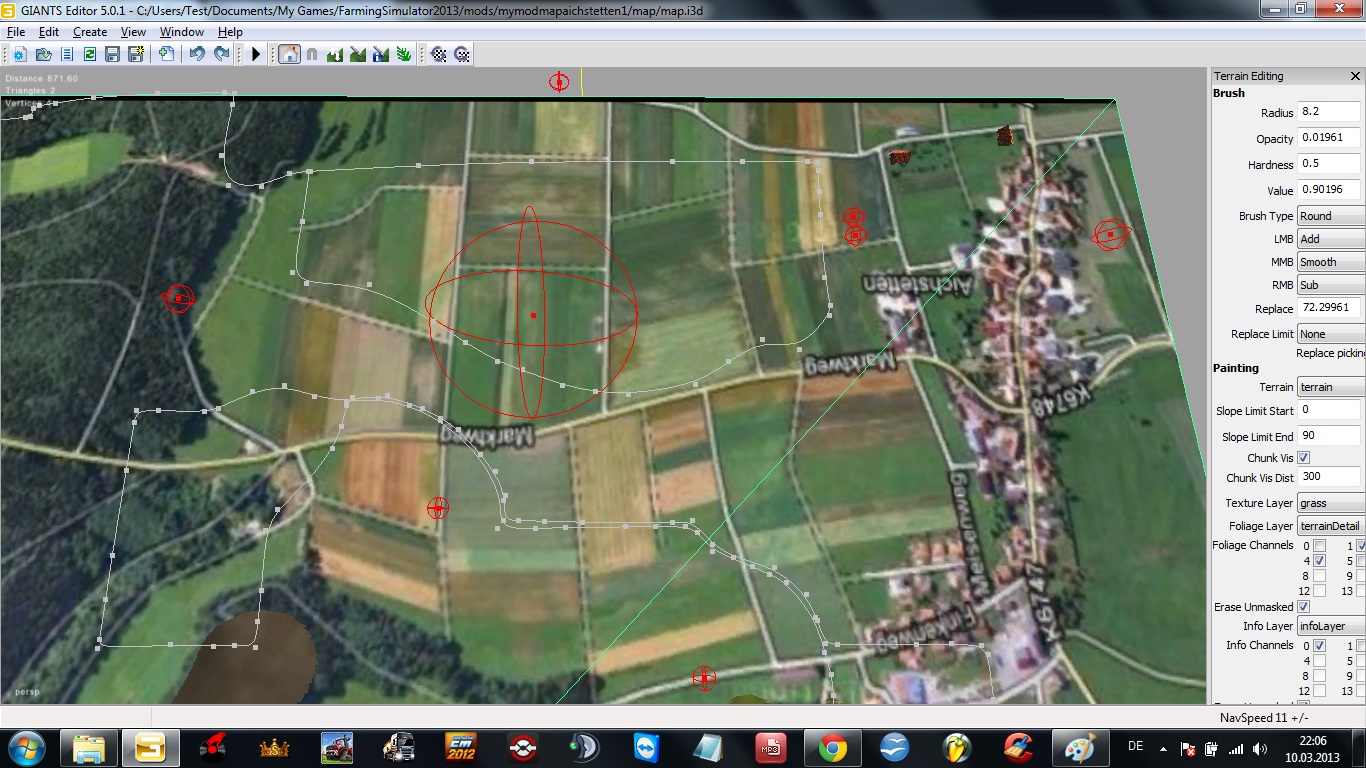Viewport: 1366px width, 768px height.
Task: Uncheck Foliage Channel 4 checkbox
Action: [x=1319, y=561]
